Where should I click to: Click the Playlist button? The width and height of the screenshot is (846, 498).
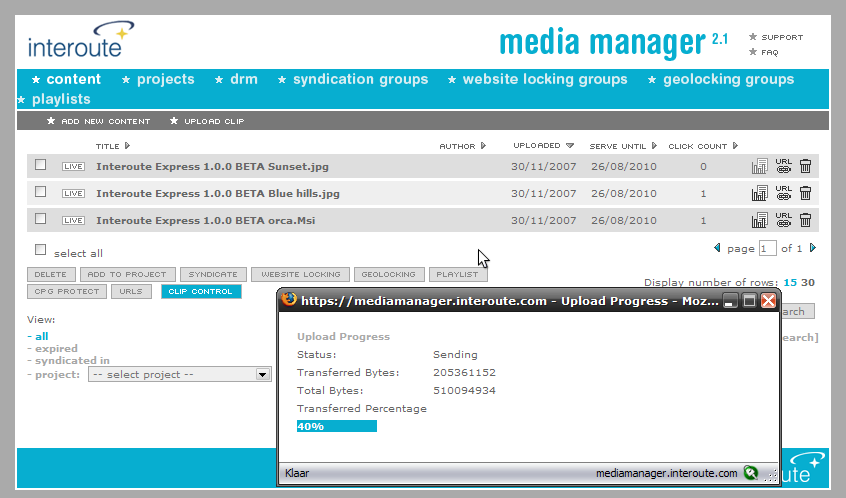point(458,275)
